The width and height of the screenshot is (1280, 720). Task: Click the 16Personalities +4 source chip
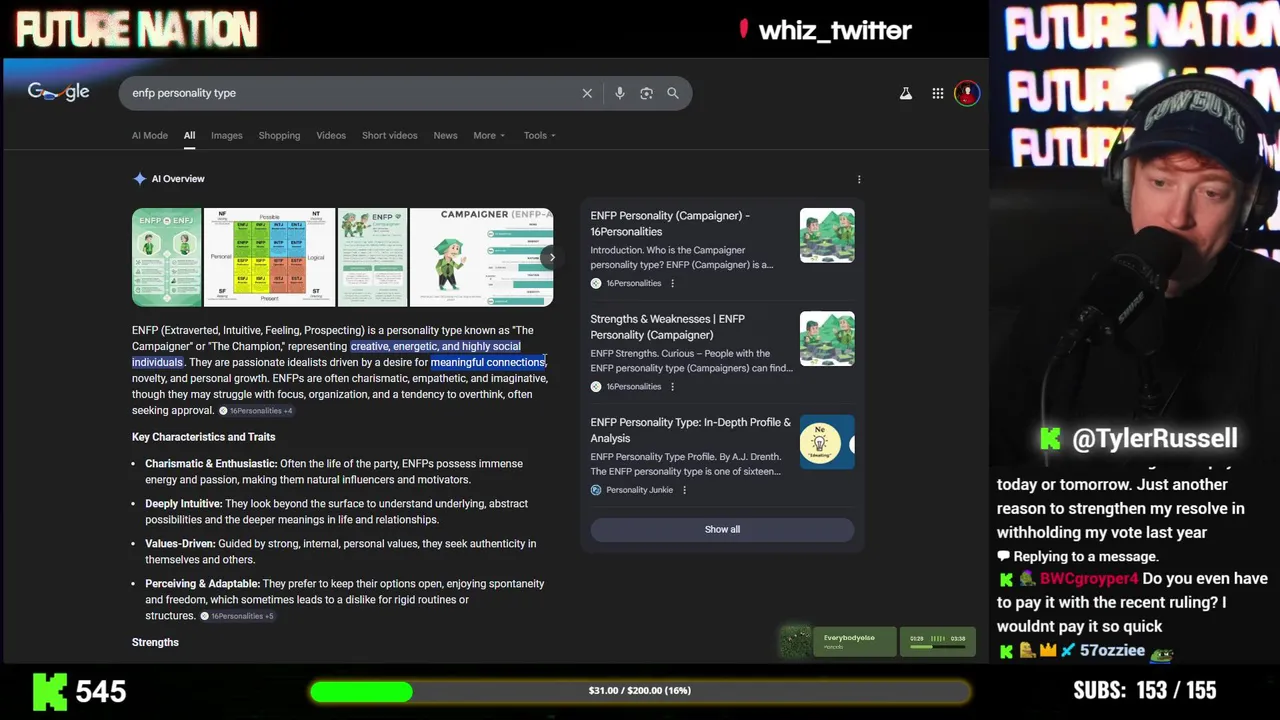(257, 411)
